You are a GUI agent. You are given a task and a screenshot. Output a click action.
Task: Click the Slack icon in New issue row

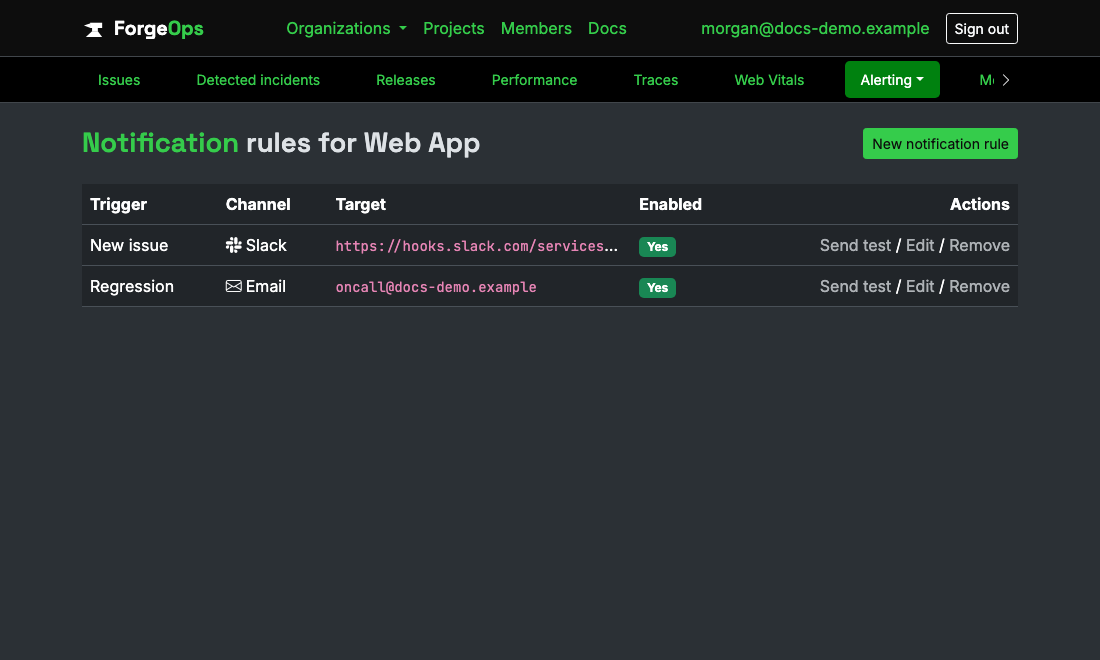(234, 245)
